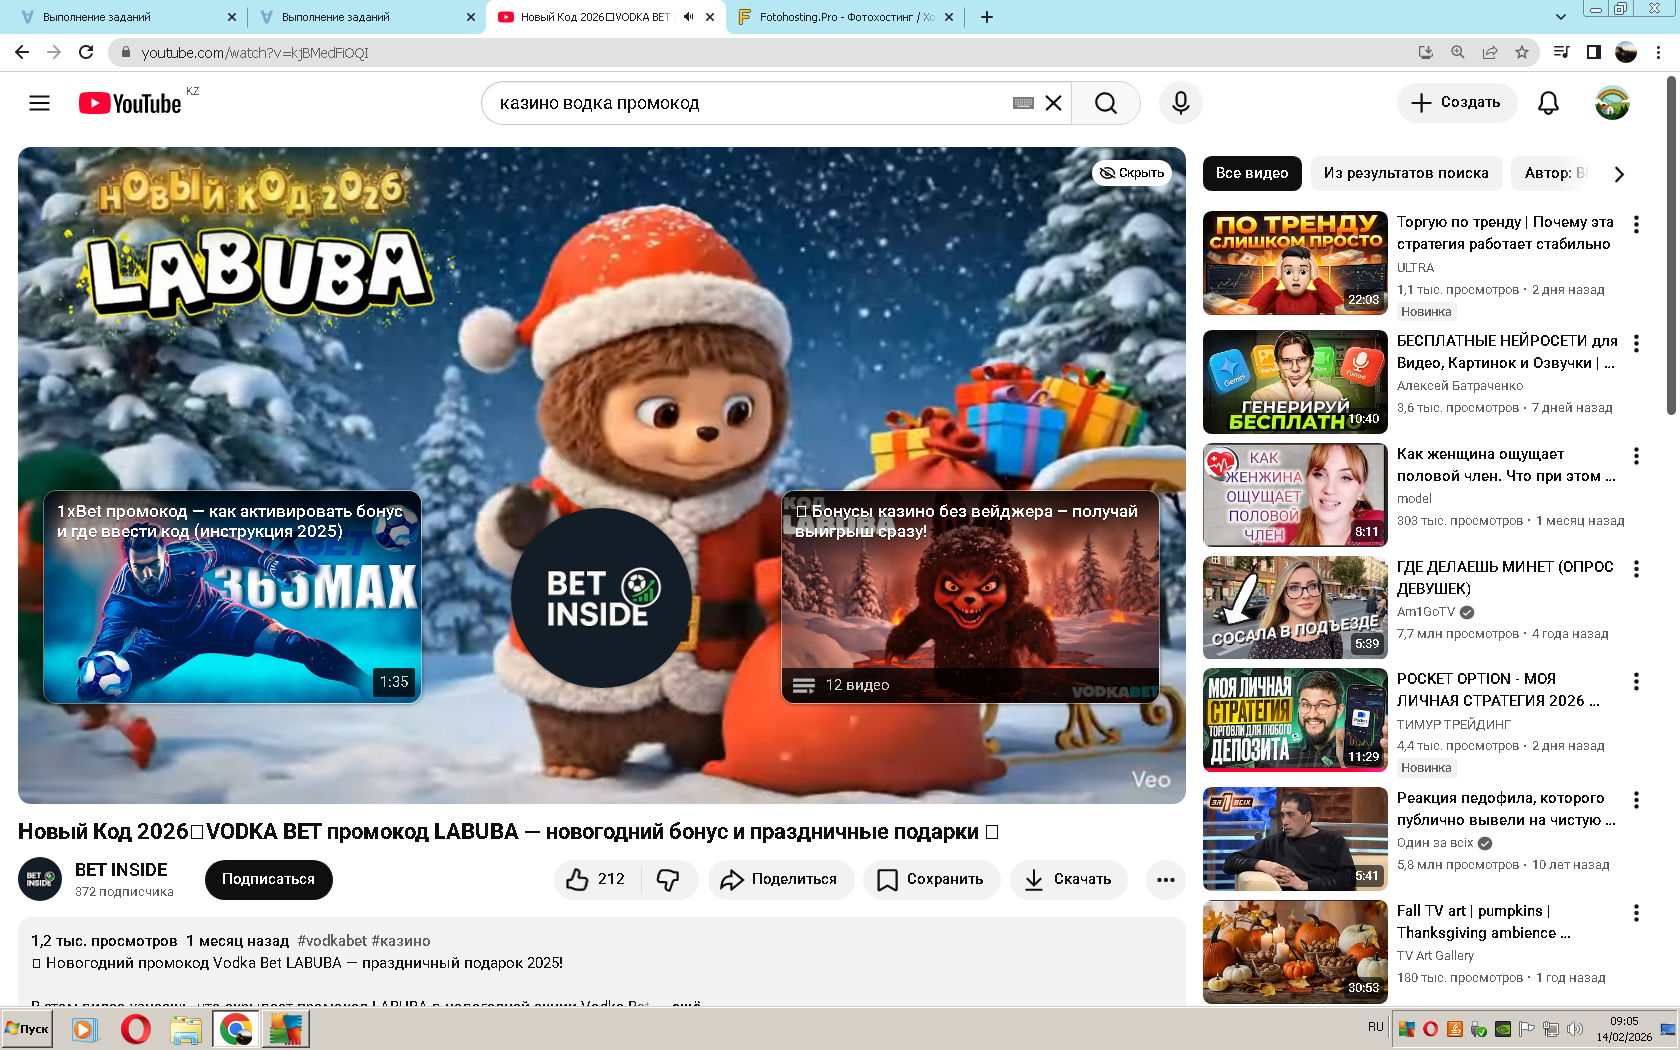Image resolution: width=1680 pixels, height=1050 pixels.
Task: Open the BET INSIDE channel name
Action: click(x=121, y=870)
